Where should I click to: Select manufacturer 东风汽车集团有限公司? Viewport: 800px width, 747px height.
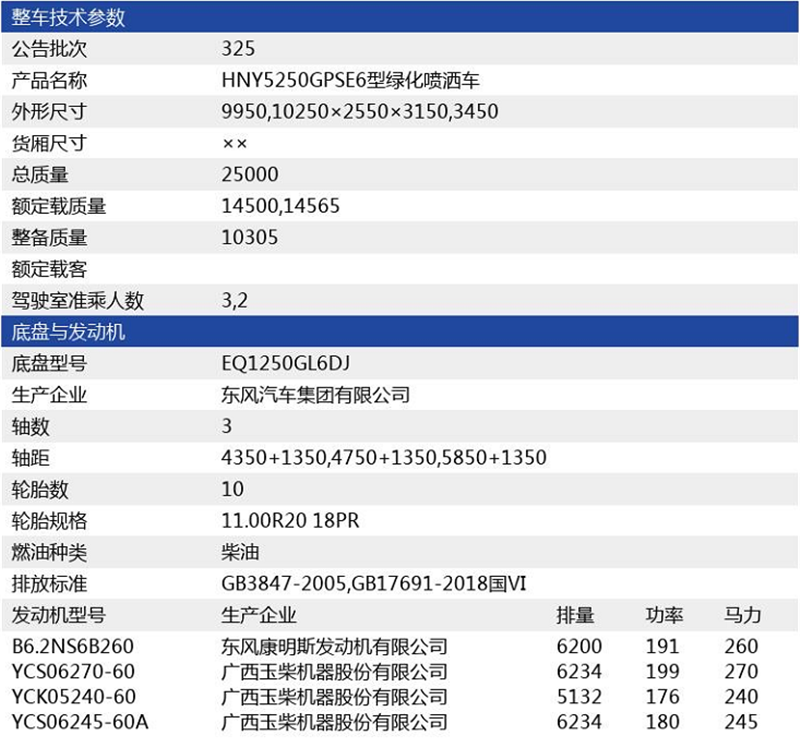pyautogui.click(x=316, y=394)
